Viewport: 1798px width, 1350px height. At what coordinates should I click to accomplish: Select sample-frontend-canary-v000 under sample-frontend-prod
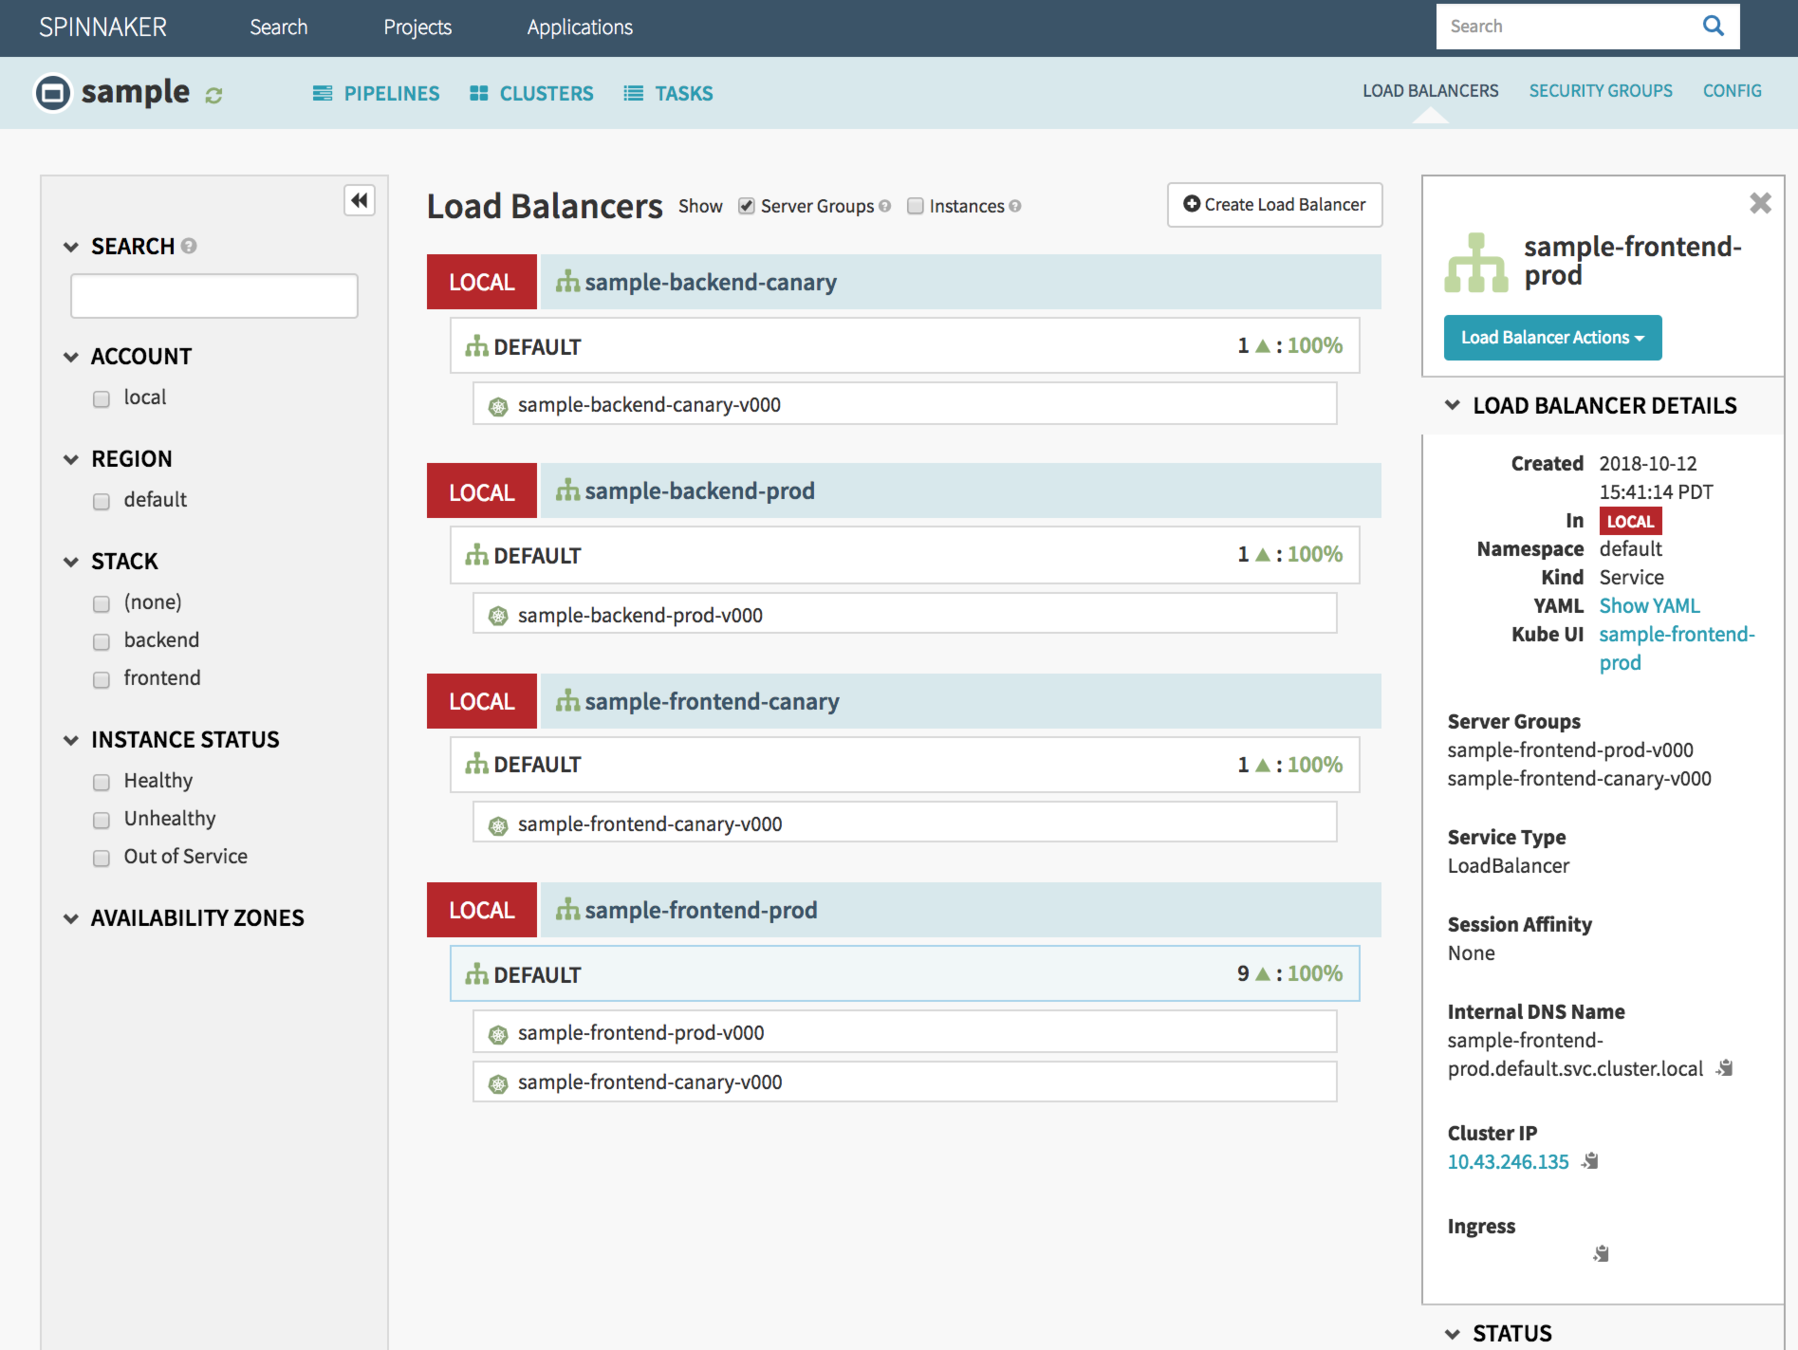click(904, 1082)
